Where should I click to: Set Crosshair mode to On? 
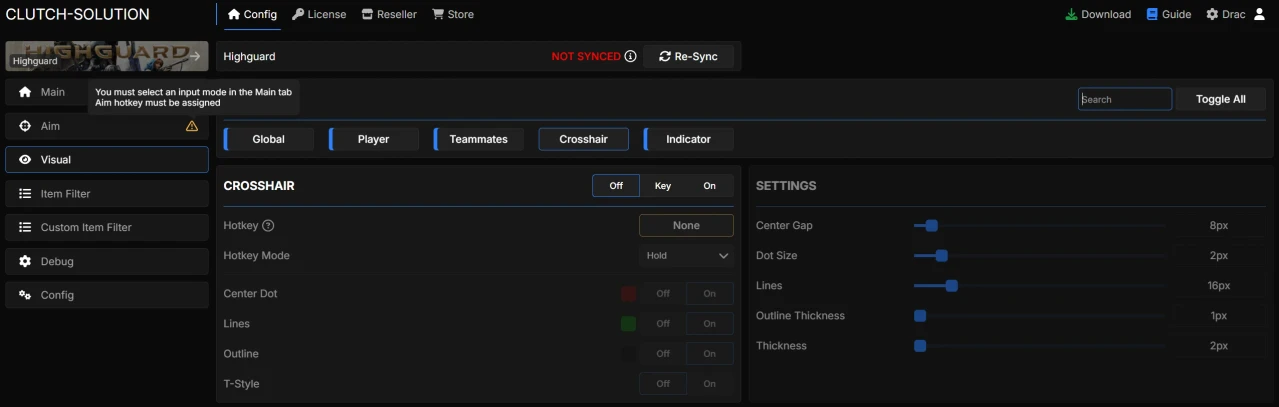709,186
